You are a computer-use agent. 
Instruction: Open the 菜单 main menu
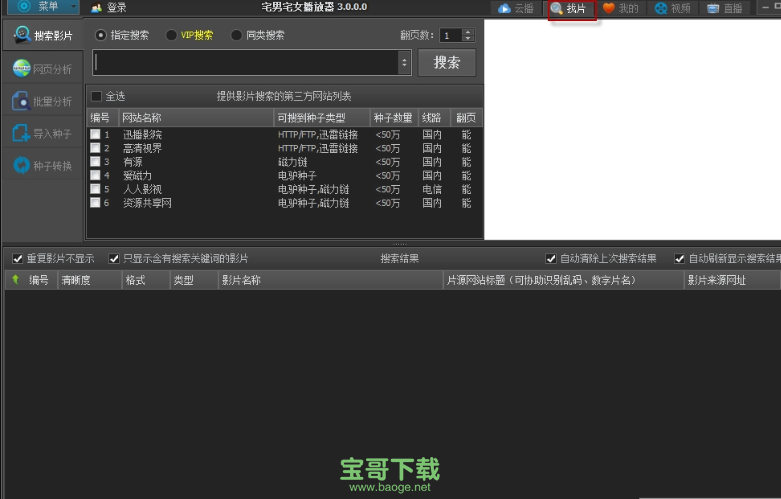[43, 6]
